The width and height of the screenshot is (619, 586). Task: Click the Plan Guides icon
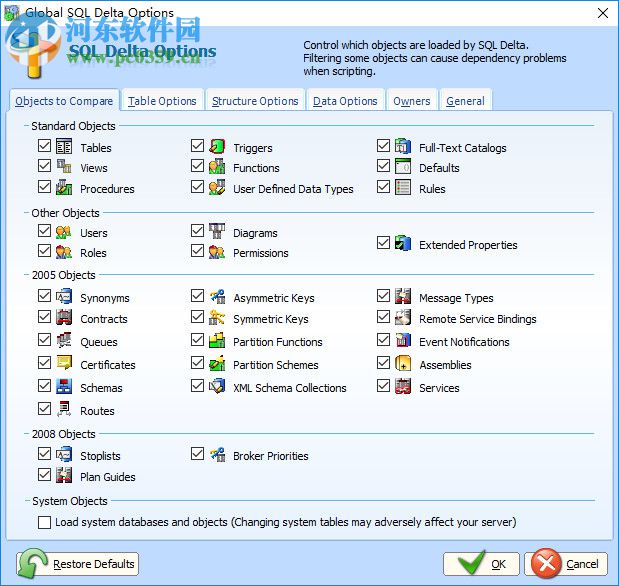pyautogui.click(x=64, y=475)
